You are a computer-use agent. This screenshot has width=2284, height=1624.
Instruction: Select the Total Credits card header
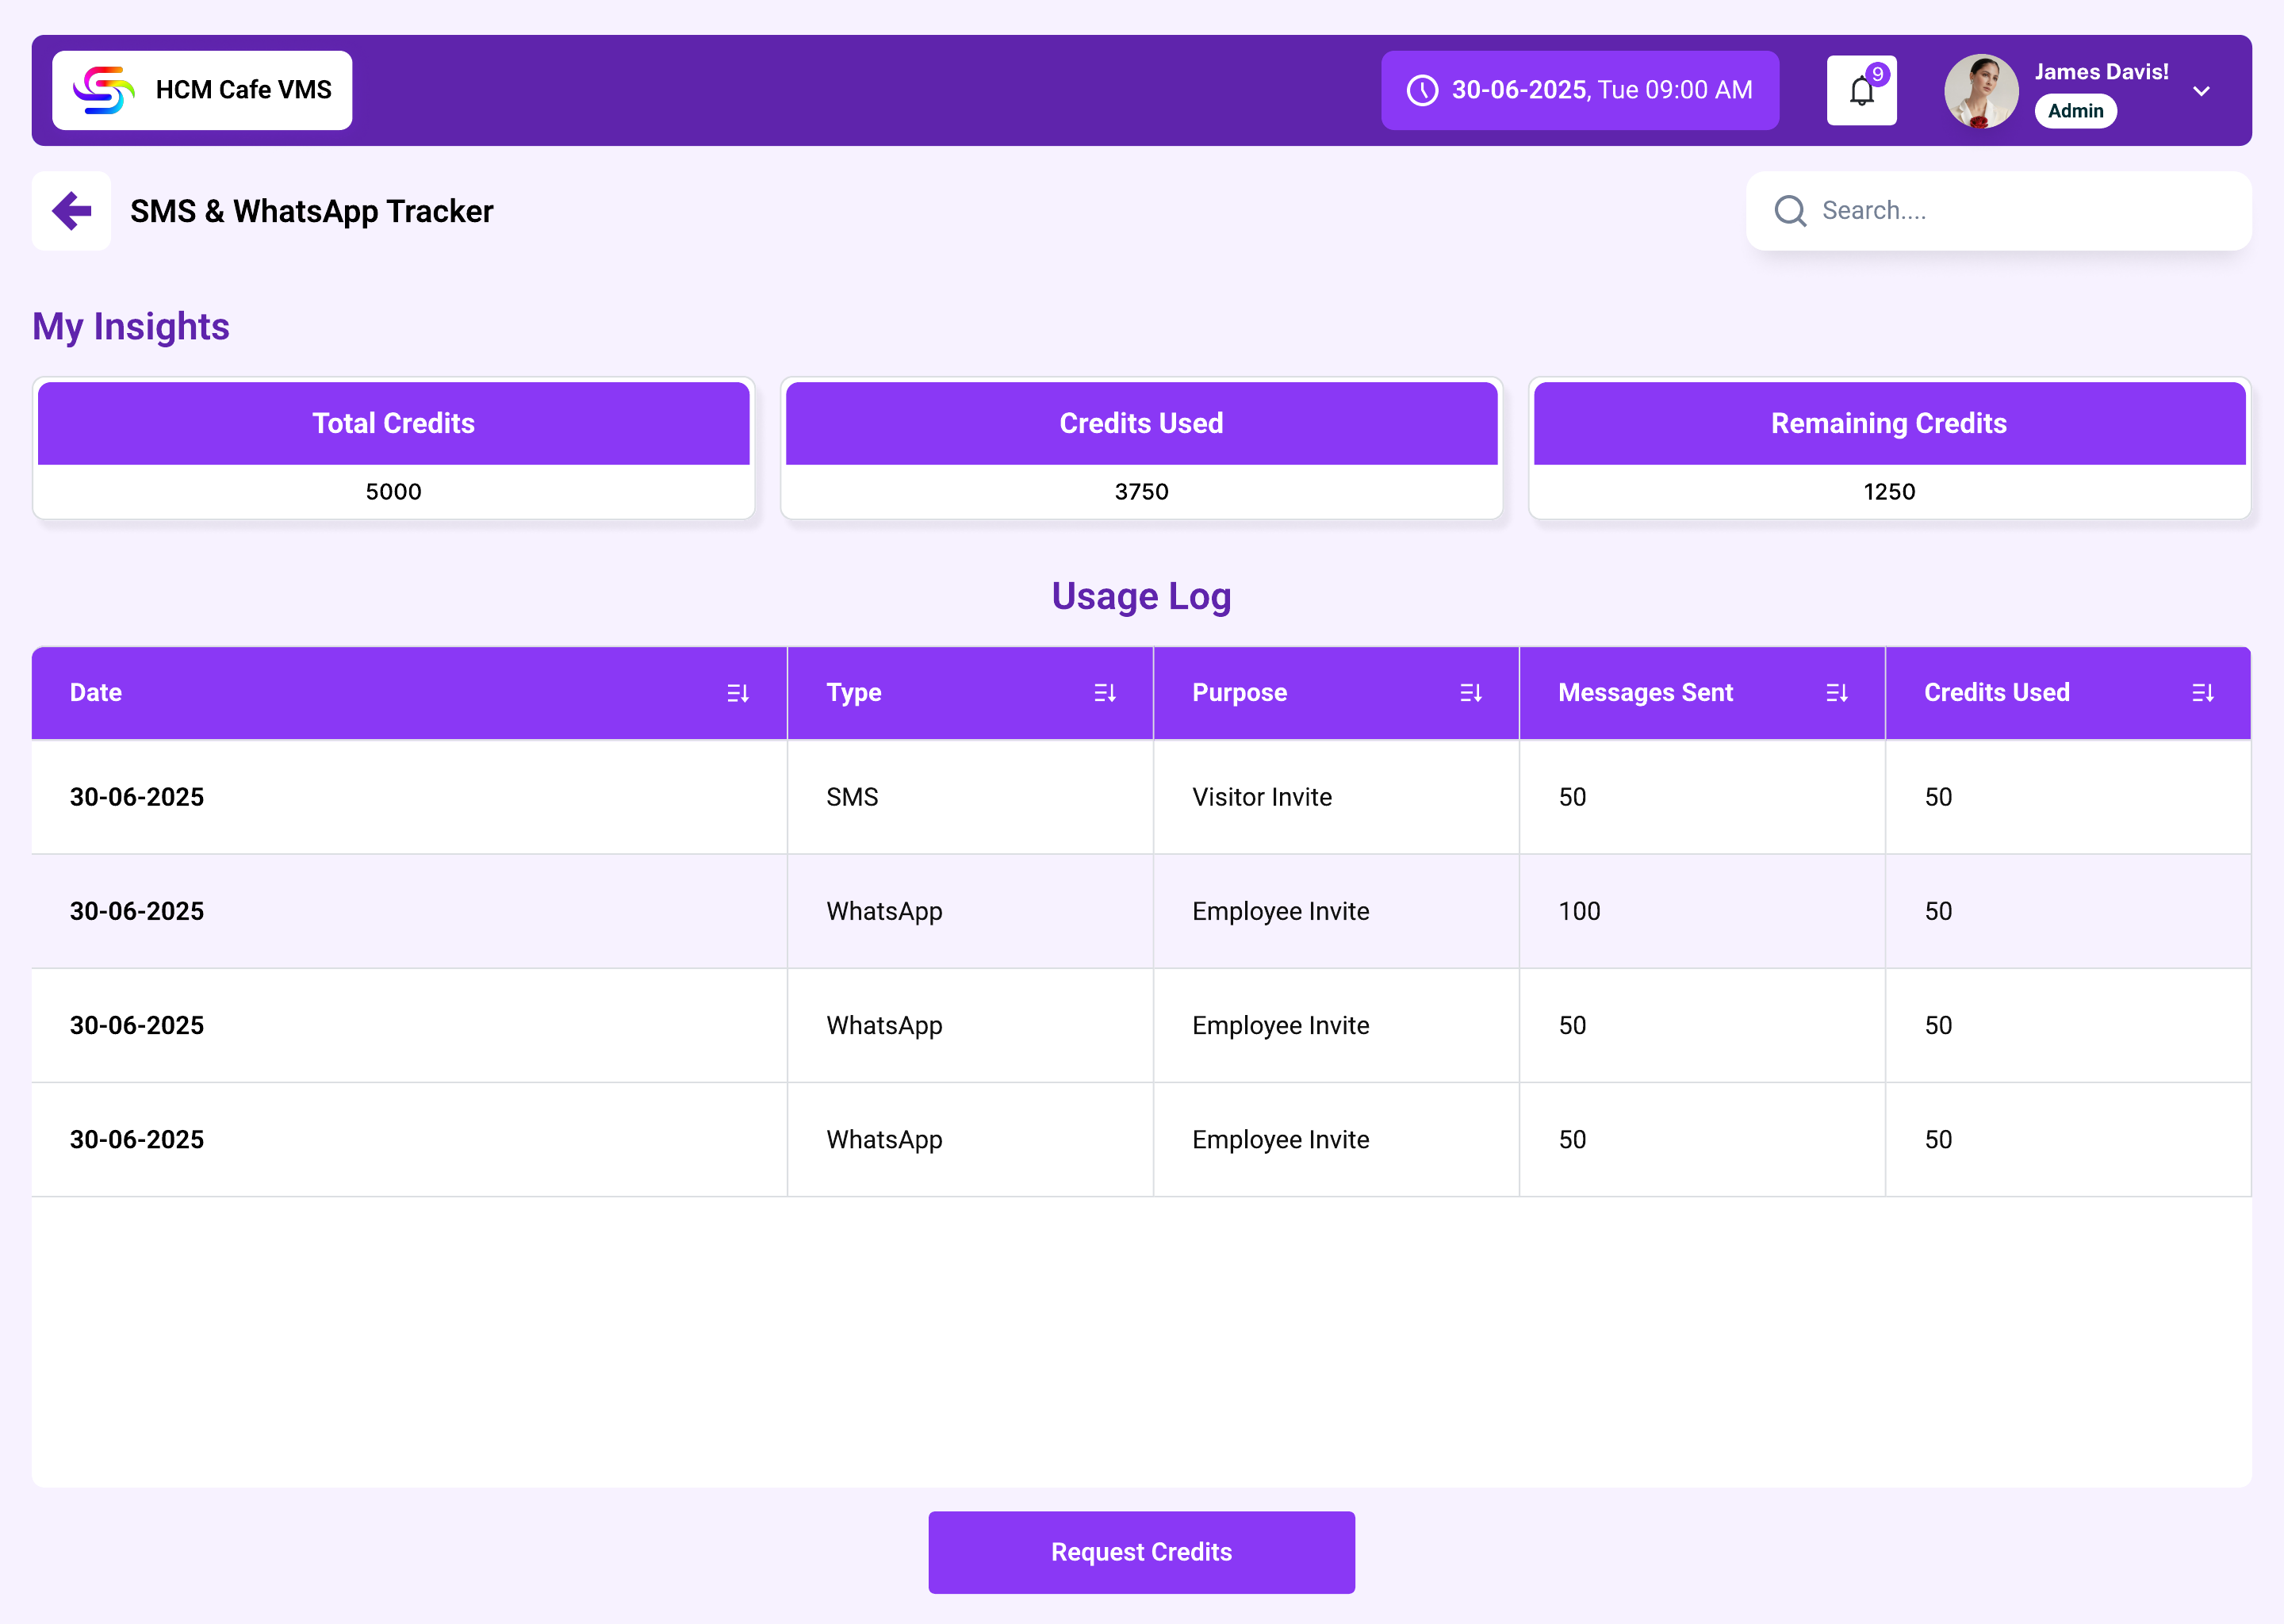coord(394,424)
